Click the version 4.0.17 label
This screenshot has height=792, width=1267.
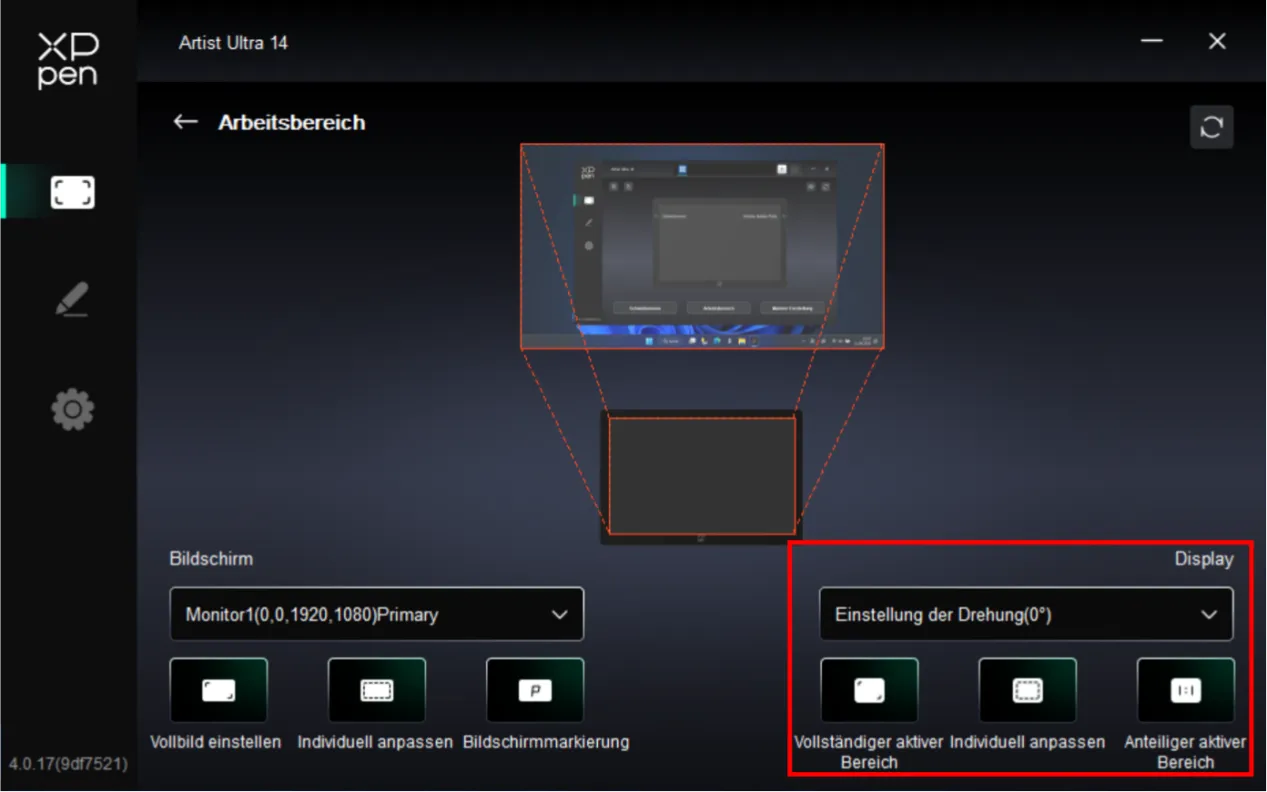point(68,764)
